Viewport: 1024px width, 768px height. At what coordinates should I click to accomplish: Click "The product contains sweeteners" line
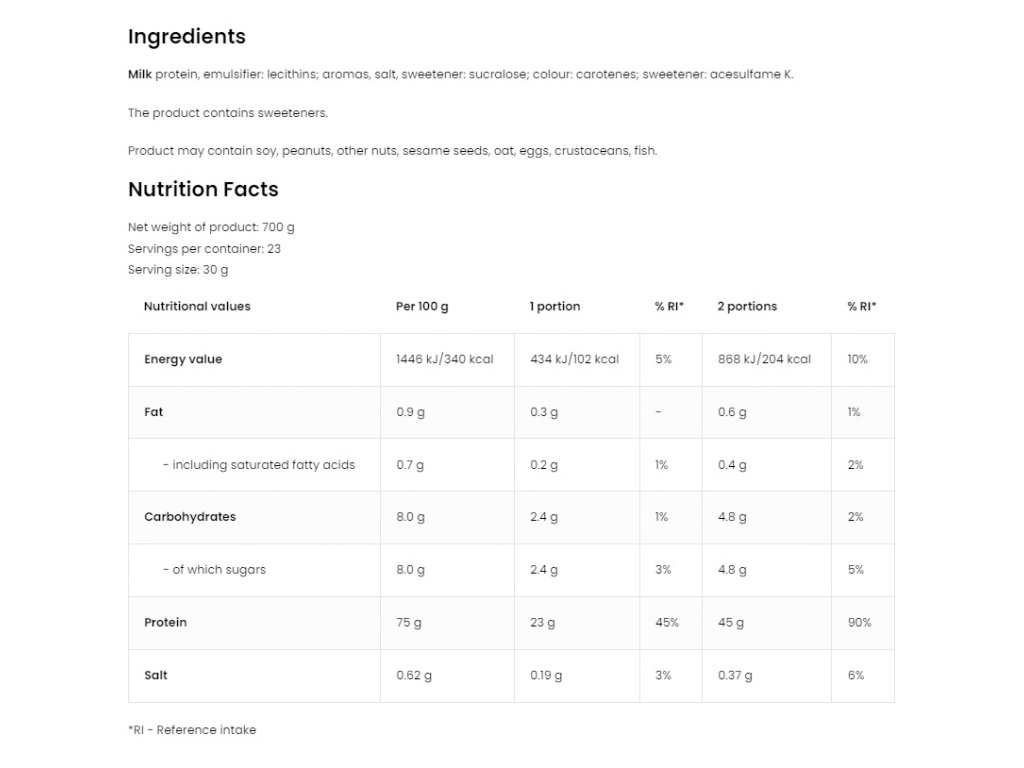(x=228, y=113)
